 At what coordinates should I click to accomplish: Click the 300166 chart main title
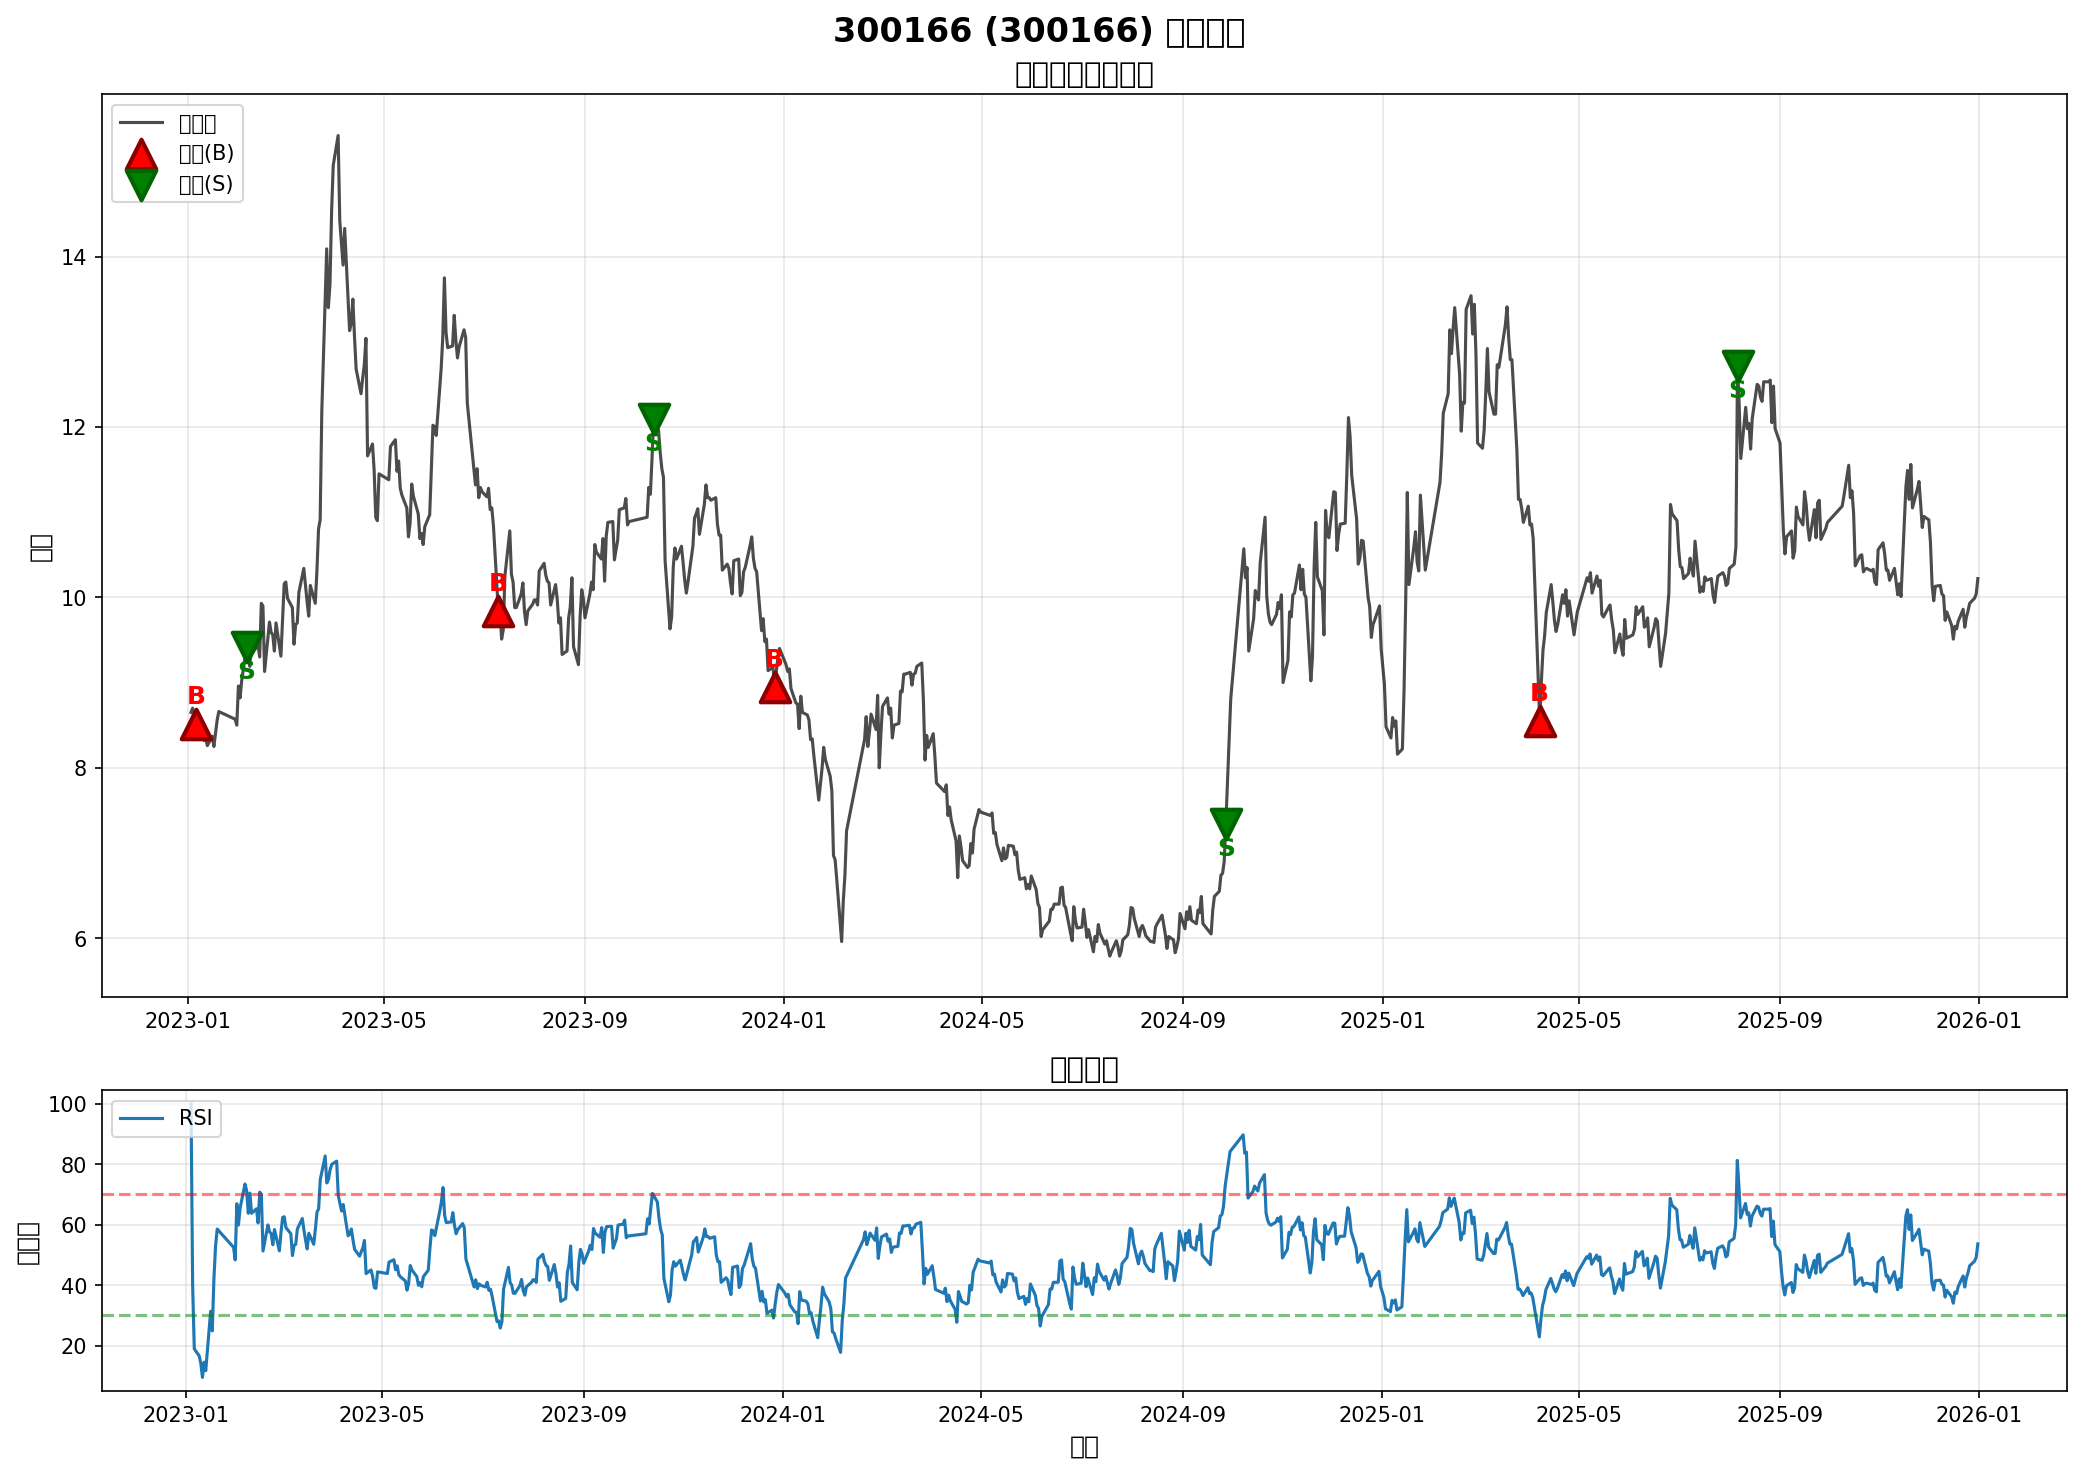pos(1038,32)
